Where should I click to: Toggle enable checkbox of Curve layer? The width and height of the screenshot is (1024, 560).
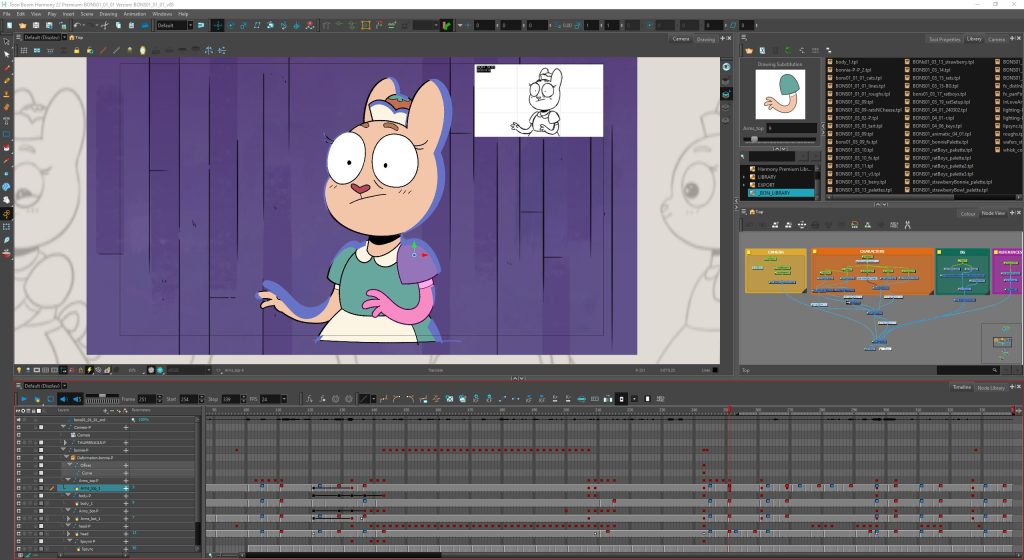coord(18,473)
